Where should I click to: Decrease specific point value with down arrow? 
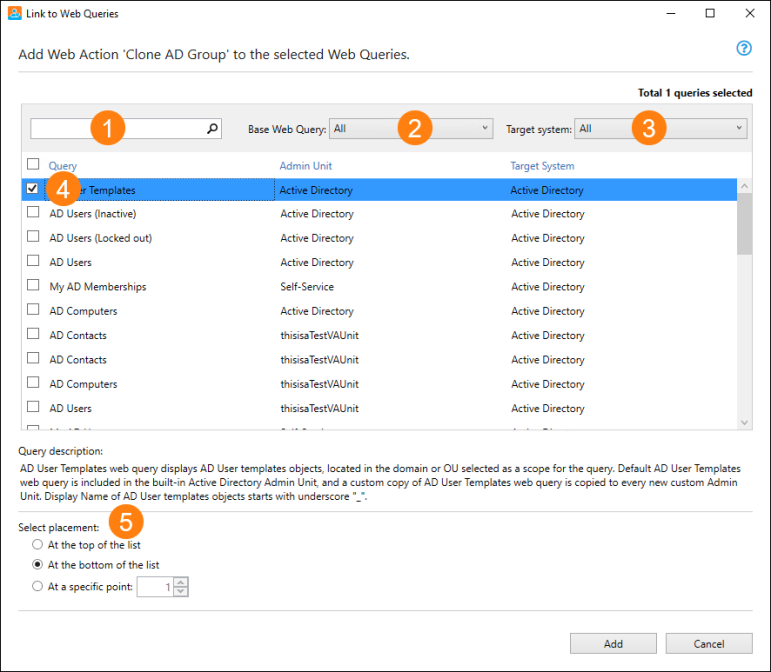tap(181, 591)
